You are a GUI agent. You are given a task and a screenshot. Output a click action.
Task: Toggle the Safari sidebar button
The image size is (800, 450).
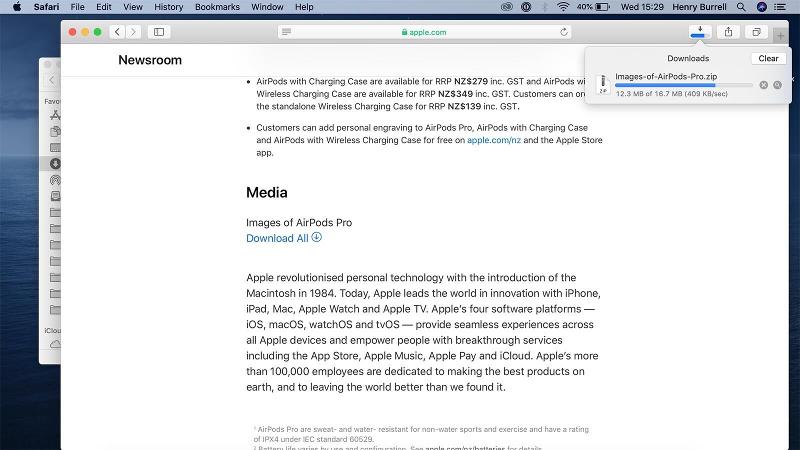pos(159,32)
